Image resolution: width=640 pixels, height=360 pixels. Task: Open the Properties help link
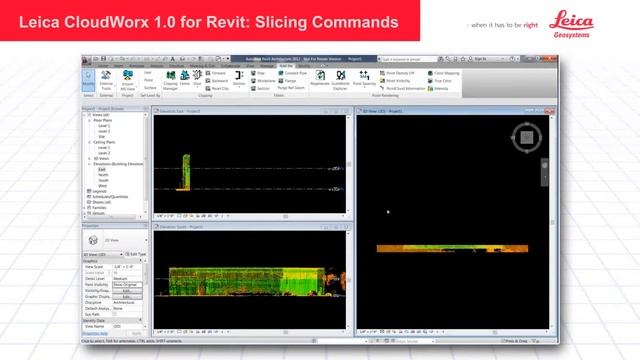(95, 334)
